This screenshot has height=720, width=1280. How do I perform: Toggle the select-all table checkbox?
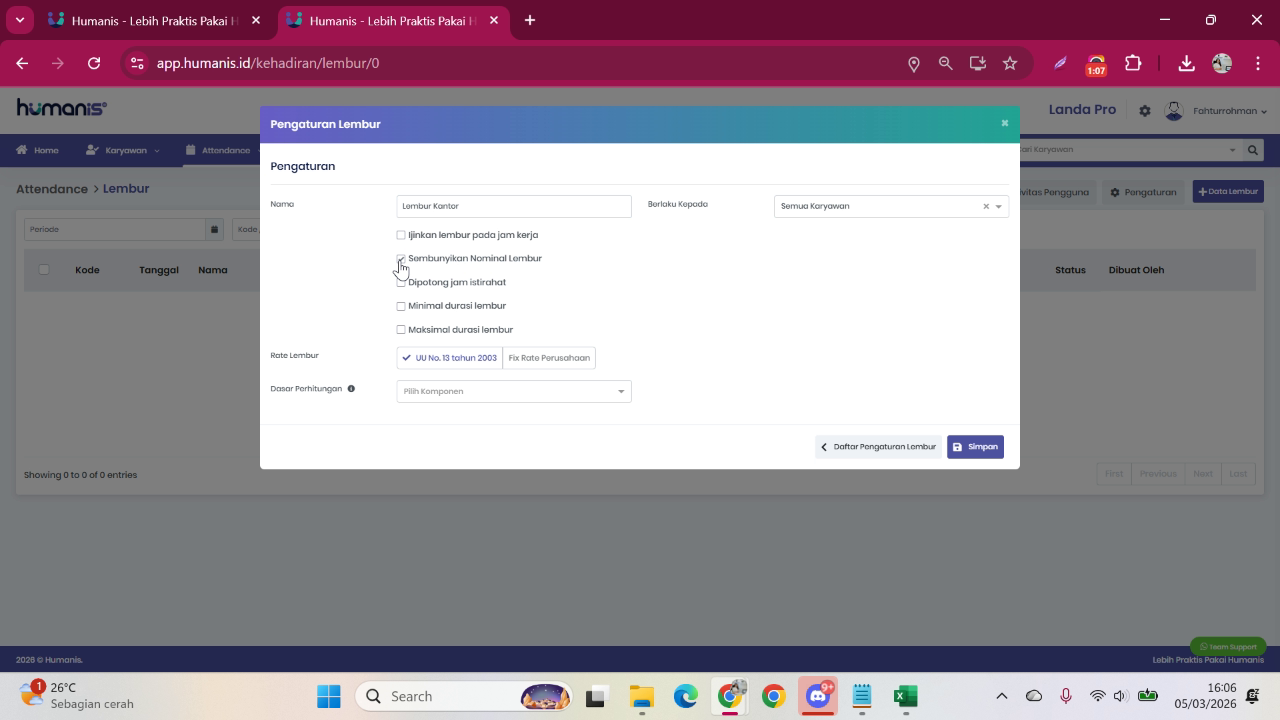click(x=43, y=270)
